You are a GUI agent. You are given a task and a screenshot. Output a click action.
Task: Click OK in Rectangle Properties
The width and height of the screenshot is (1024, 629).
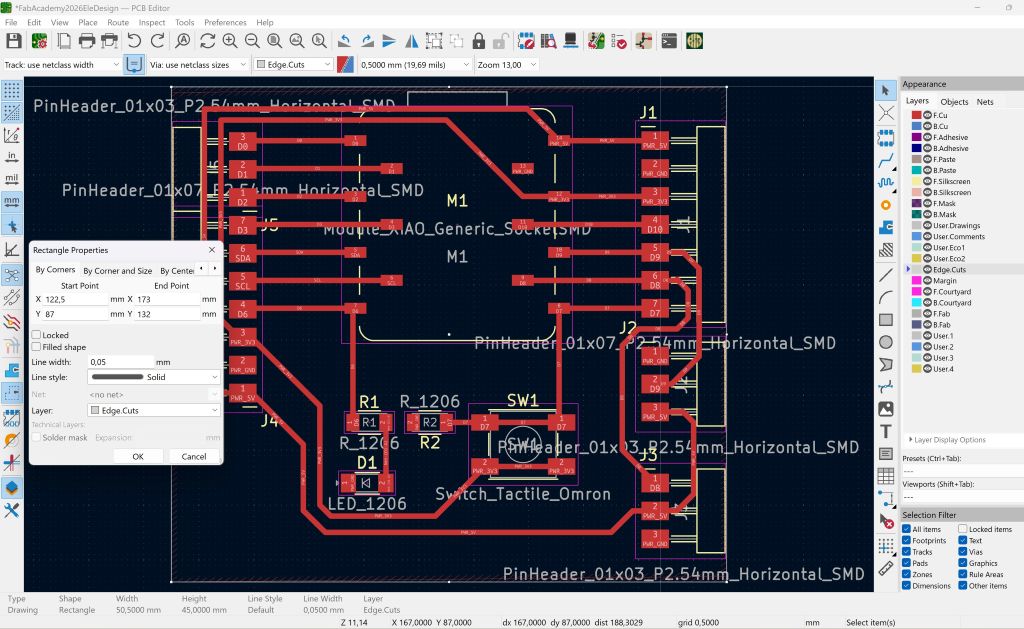(x=138, y=456)
